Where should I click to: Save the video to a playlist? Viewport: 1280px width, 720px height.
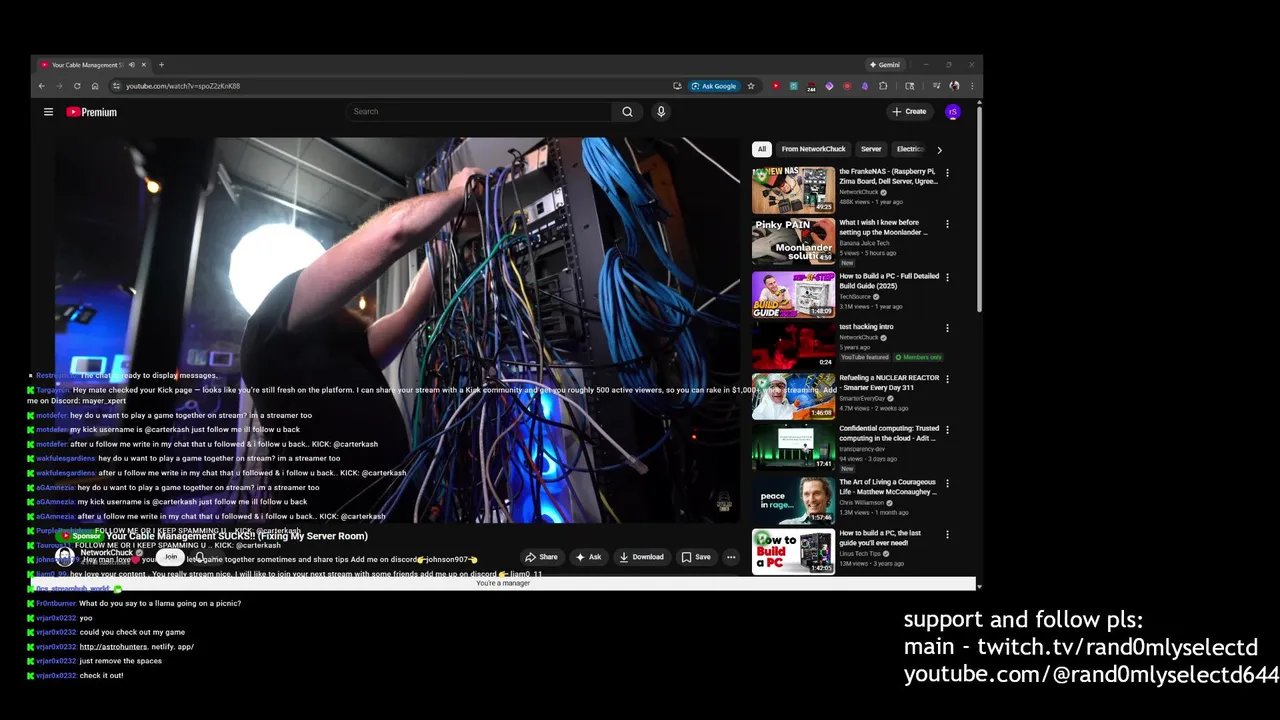click(x=696, y=557)
